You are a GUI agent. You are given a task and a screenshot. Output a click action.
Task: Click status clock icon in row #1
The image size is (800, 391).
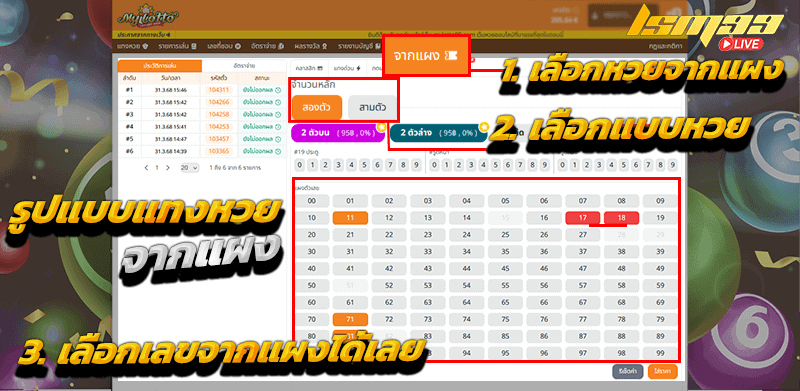278,90
